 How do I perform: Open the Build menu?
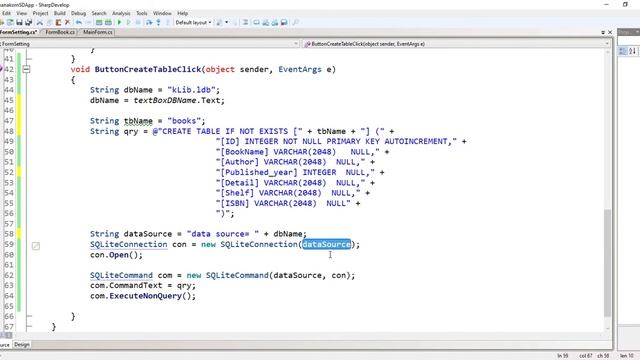(x=60, y=13)
